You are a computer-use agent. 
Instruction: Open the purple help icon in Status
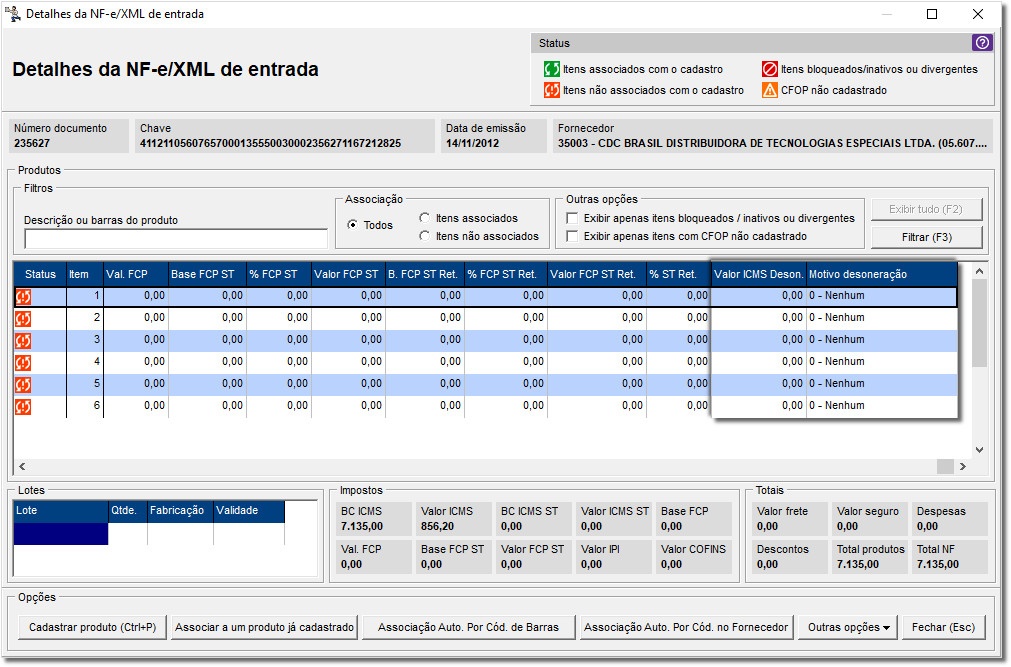click(x=982, y=43)
